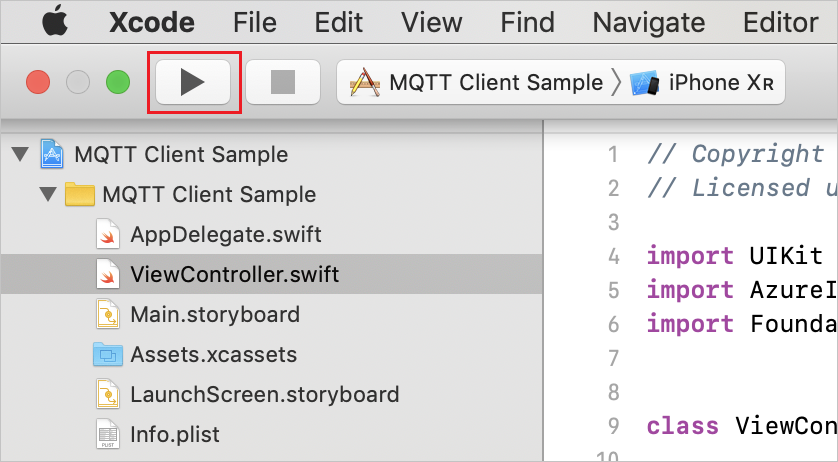This screenshot has width=838, height=462.
Task: Open the File menu
Action: pyautogui.click(x=254, y=21)
